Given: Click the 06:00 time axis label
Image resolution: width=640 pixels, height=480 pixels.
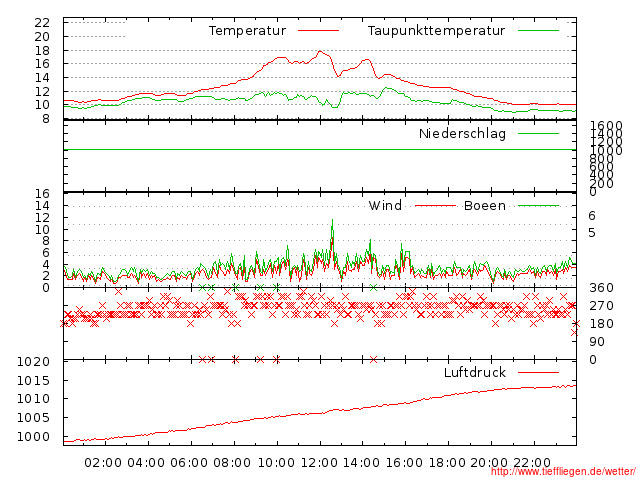Looking at the screenshot, I should pos(189,463).
